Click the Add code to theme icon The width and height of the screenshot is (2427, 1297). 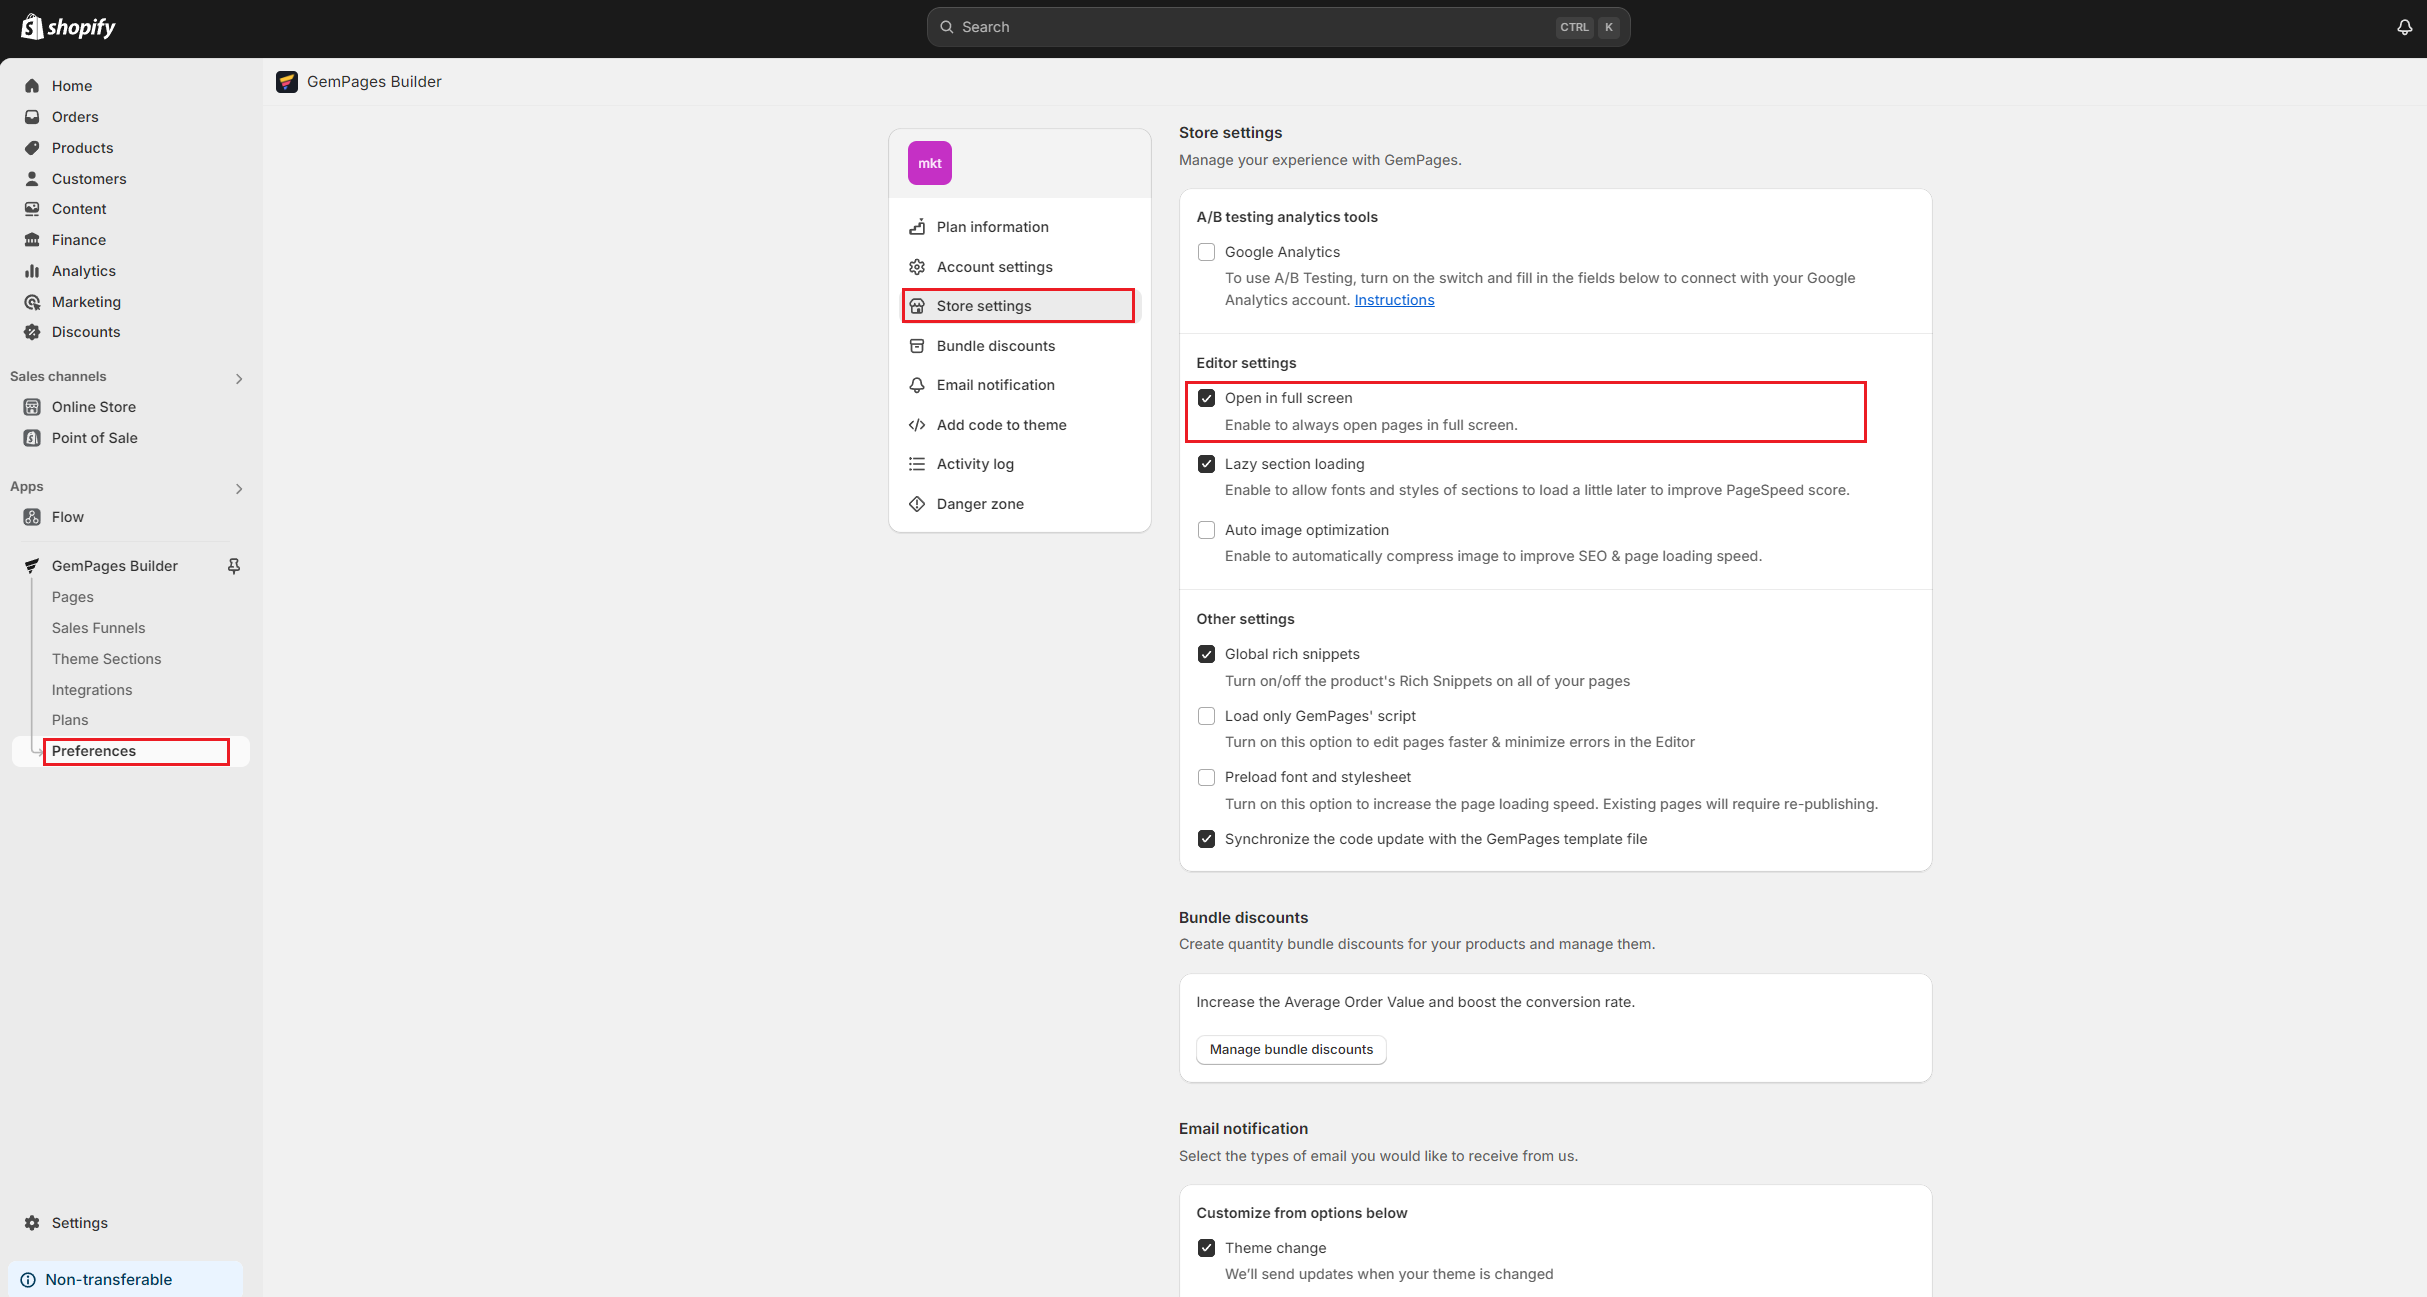(x=916, y=425)
